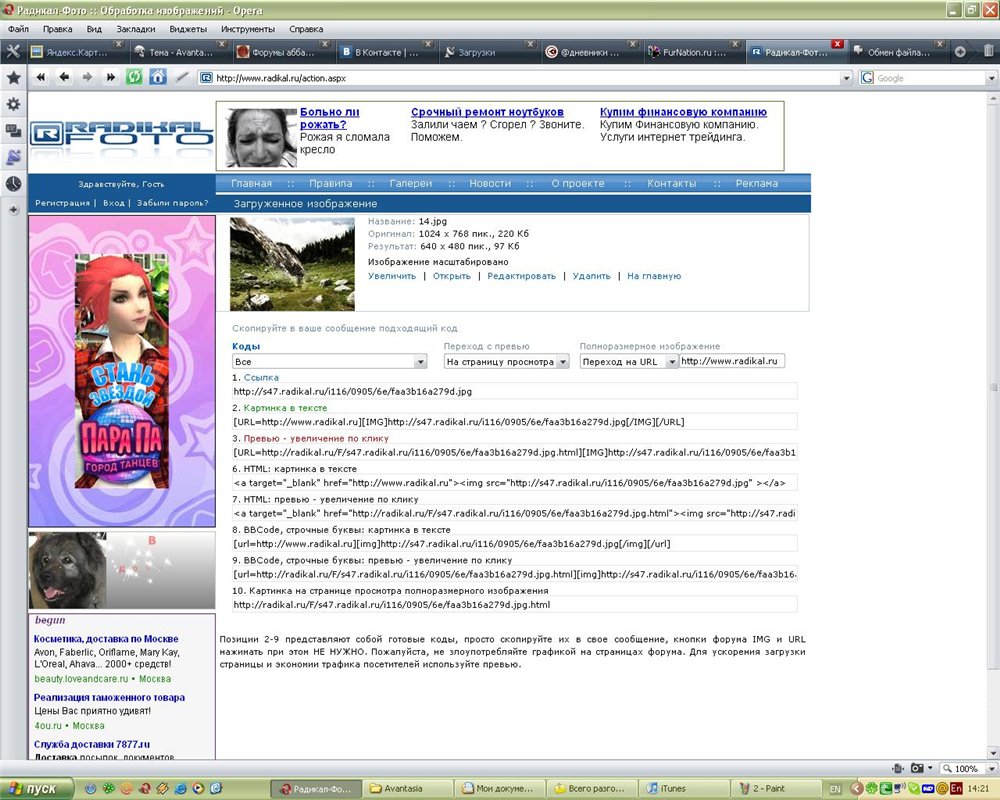Open the History clock panel icon
The image size is (1000, 800).
click(13, 184)
